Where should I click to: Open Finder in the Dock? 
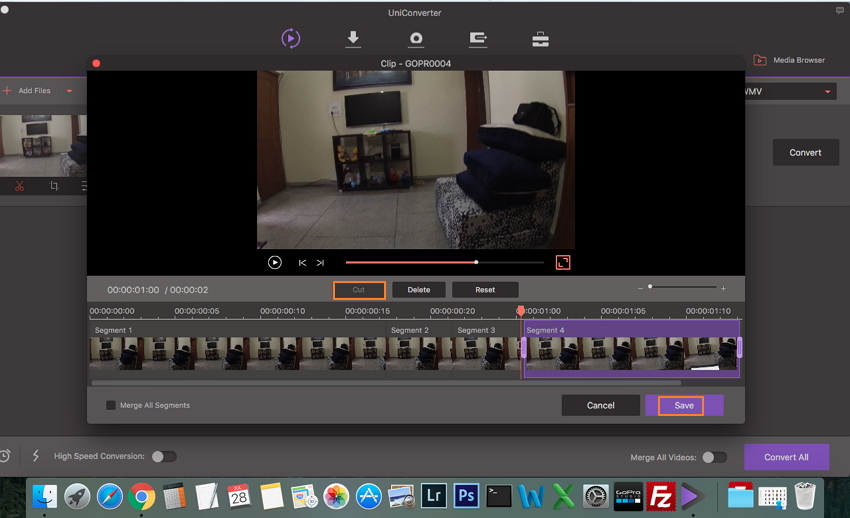pos(45,496)
